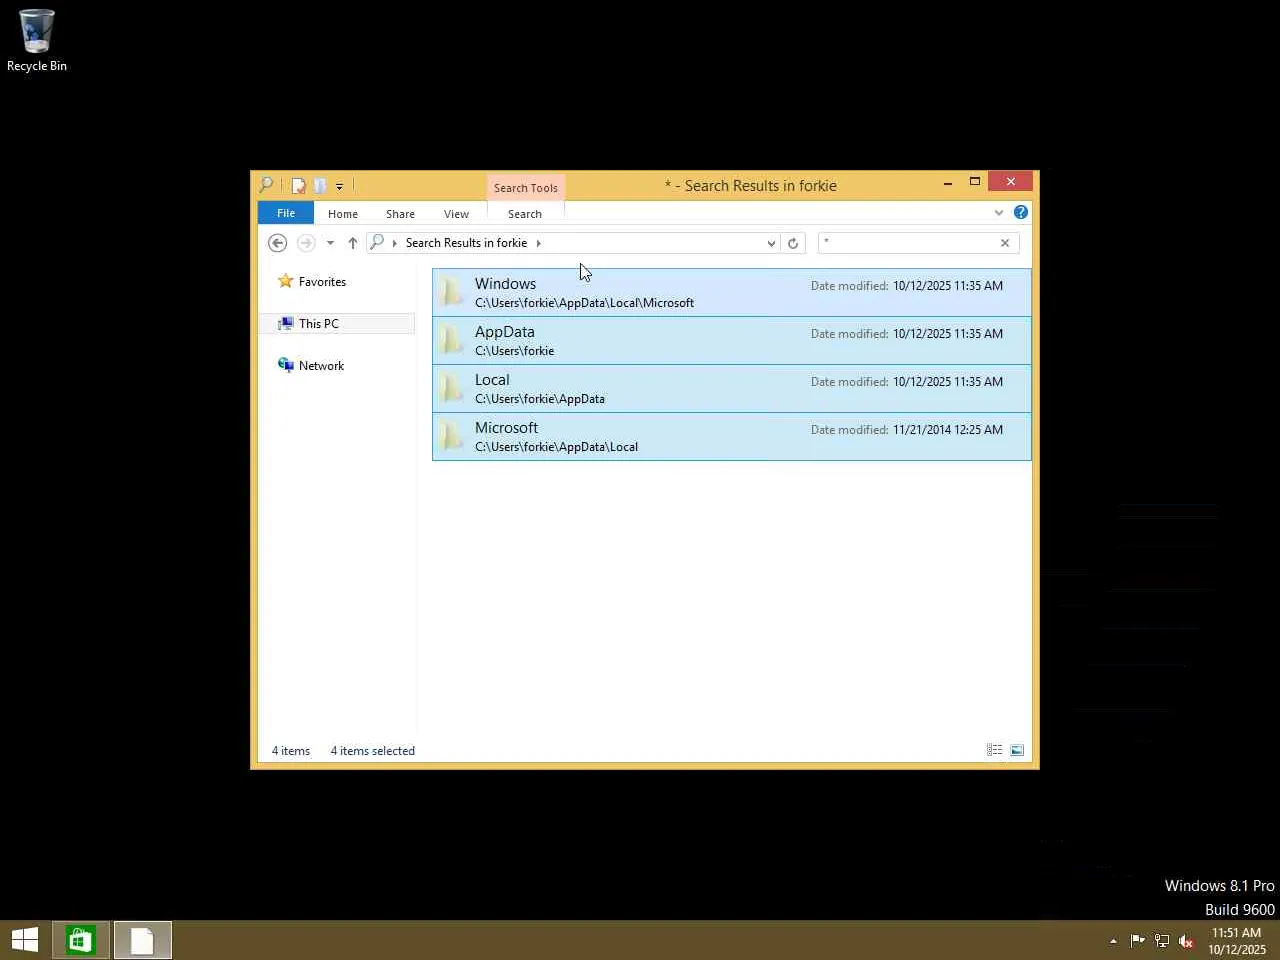This screenshot has width=1280, height=960.
Task: Open the Action Center flag icon
Action: [1137, 940]
